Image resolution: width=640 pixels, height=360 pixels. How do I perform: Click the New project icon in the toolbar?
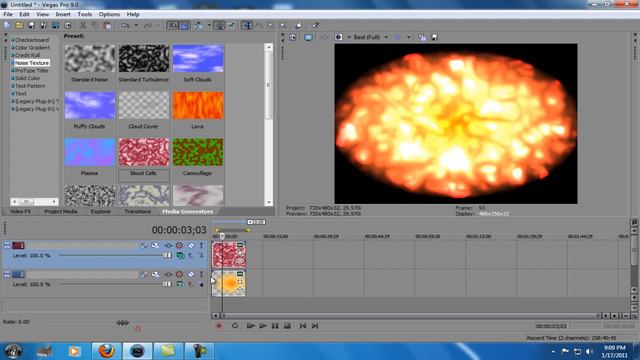[7, 25]
